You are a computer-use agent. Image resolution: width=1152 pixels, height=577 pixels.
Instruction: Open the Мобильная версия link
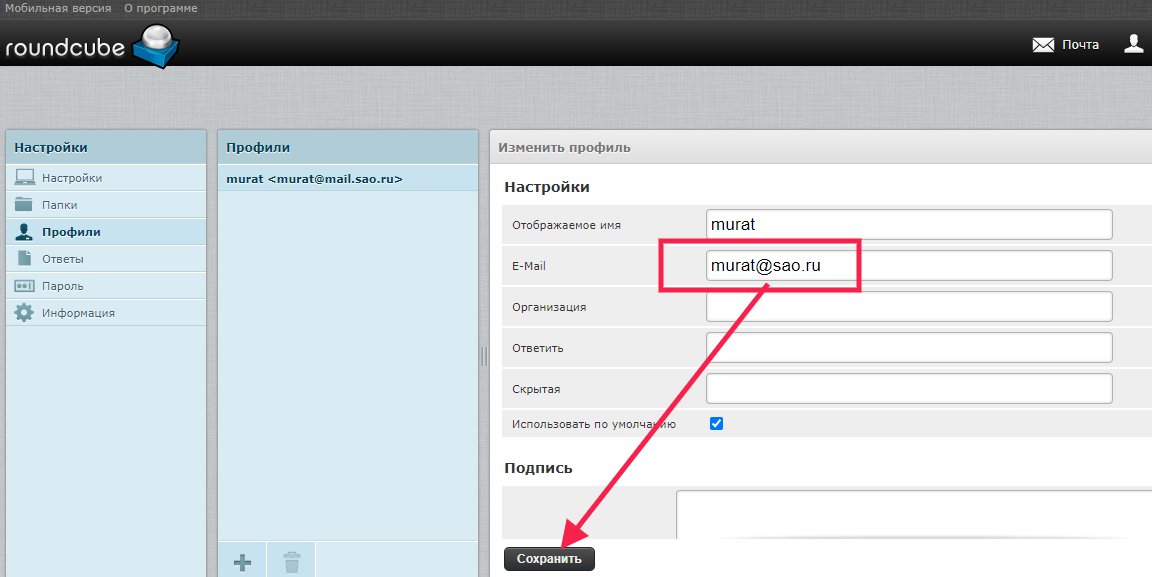coord(58,8)
